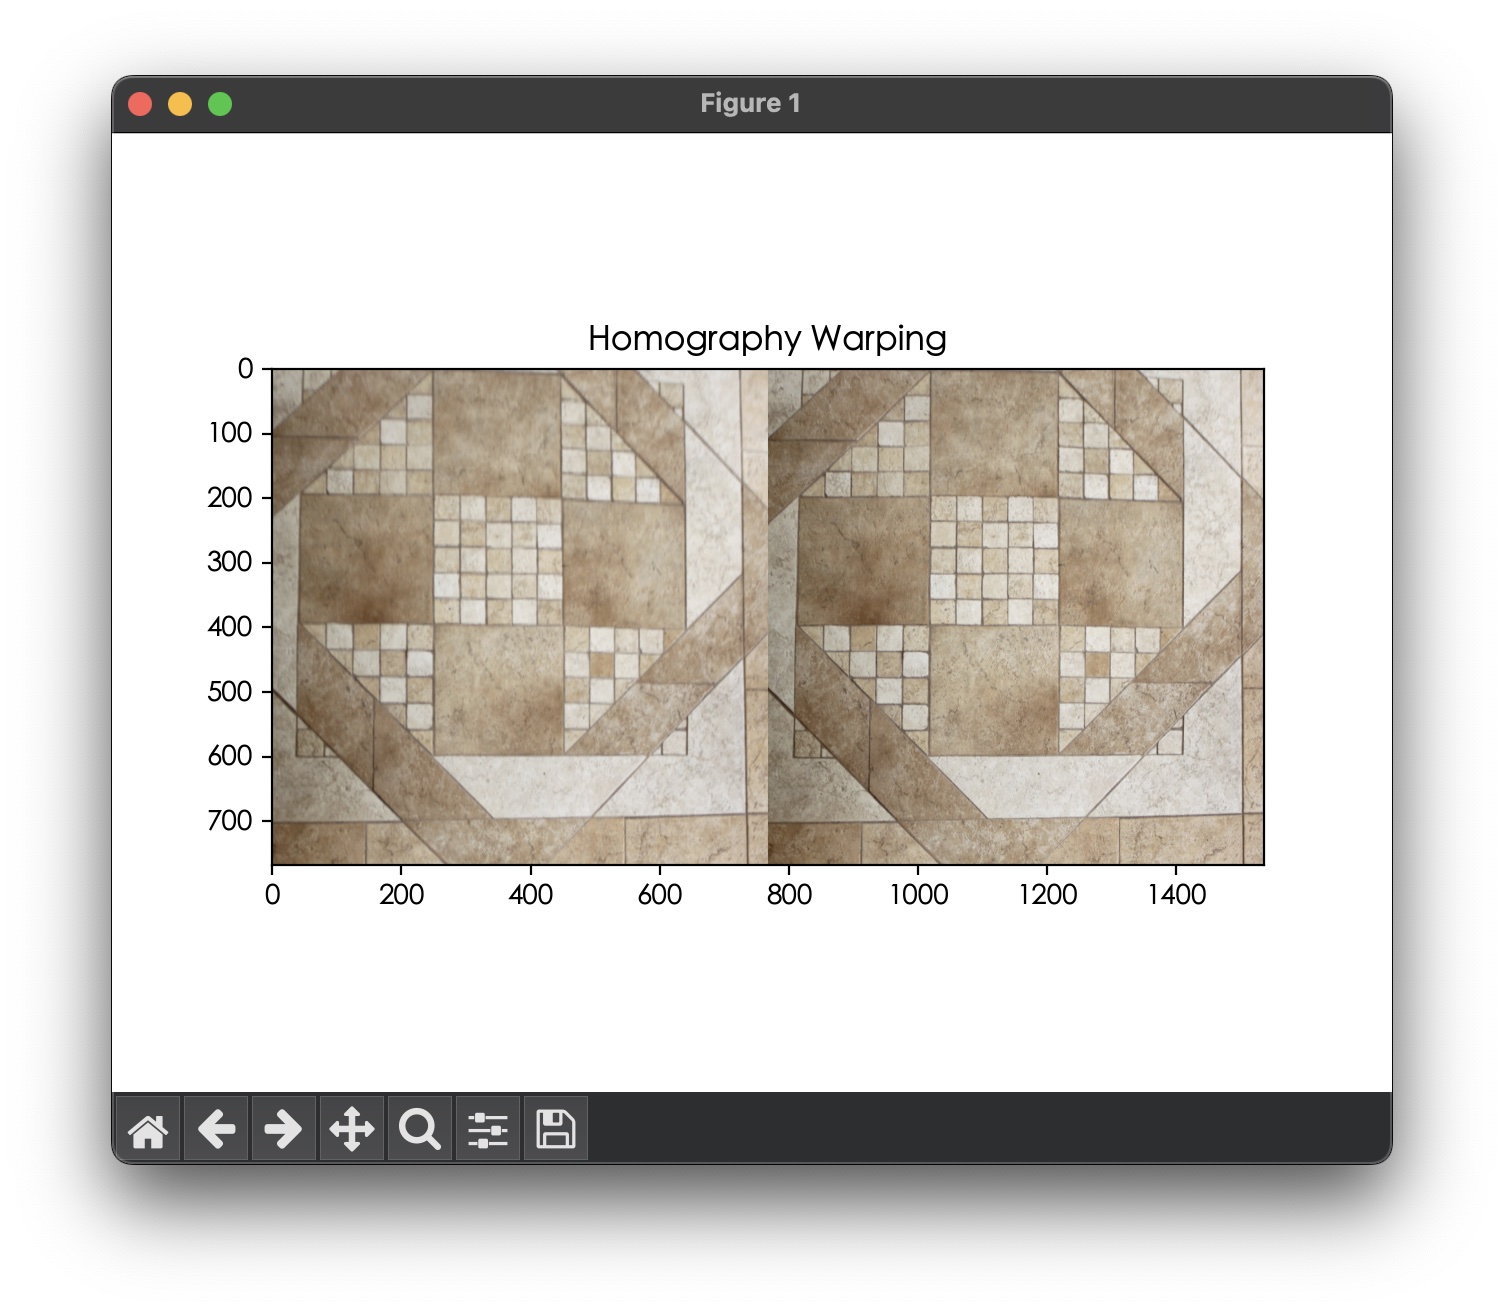
Task: Select the Zoom magnifier tool
Action: coord(420,1129)
